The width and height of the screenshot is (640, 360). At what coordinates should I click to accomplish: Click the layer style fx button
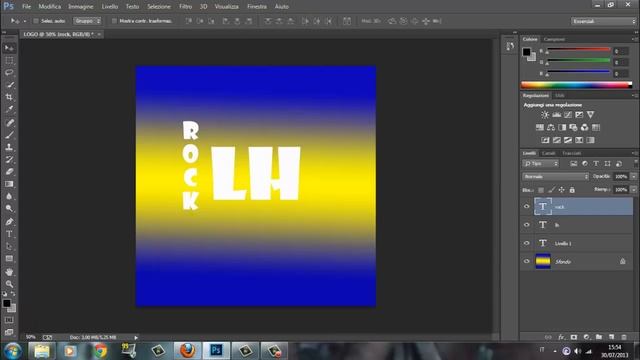click(561, 337)
